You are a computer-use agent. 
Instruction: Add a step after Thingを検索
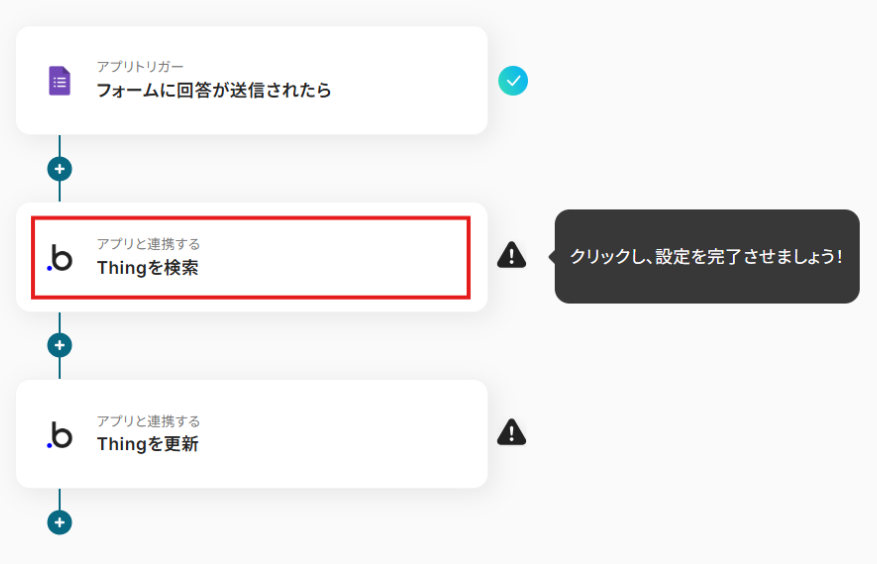[59, 345]
